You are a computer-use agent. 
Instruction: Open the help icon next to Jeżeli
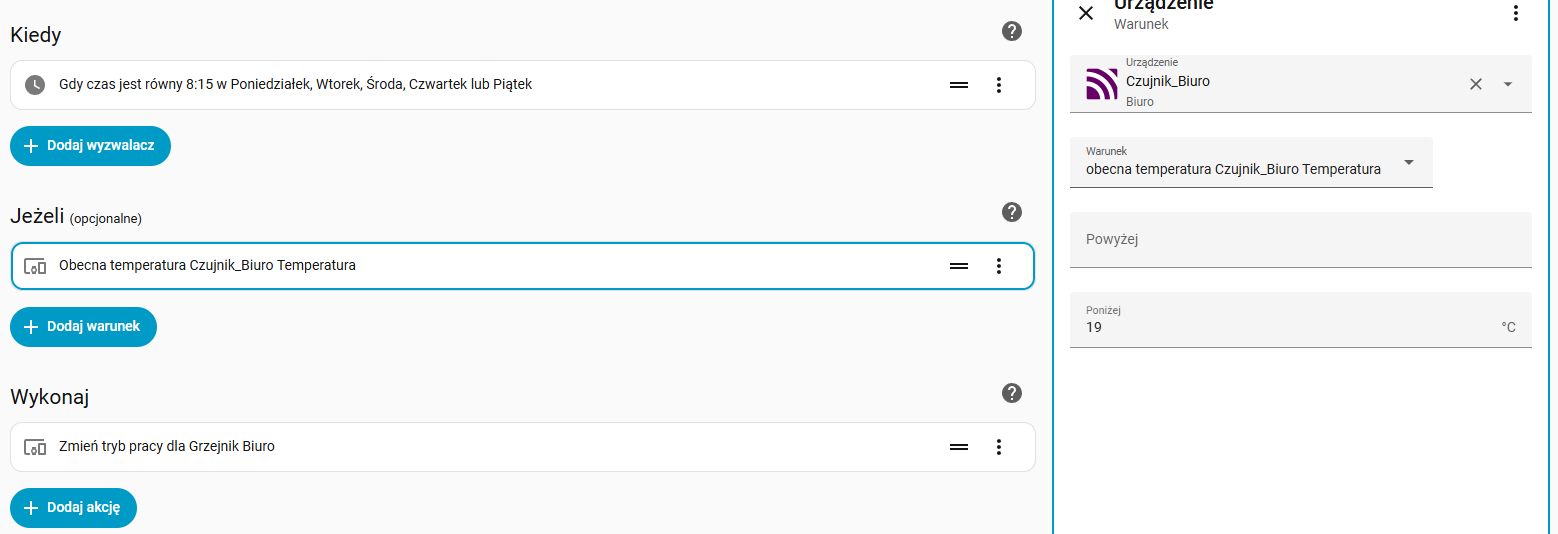(x=1011, y=212)
